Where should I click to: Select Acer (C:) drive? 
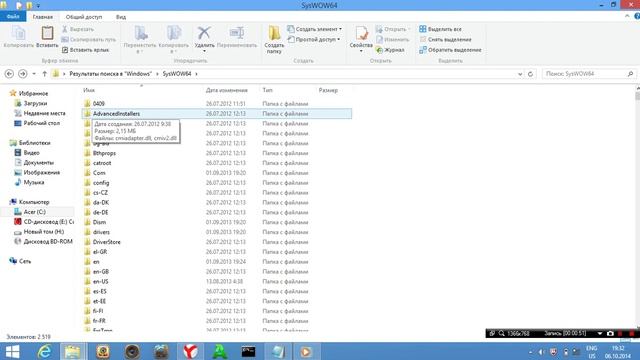[34, 212]
